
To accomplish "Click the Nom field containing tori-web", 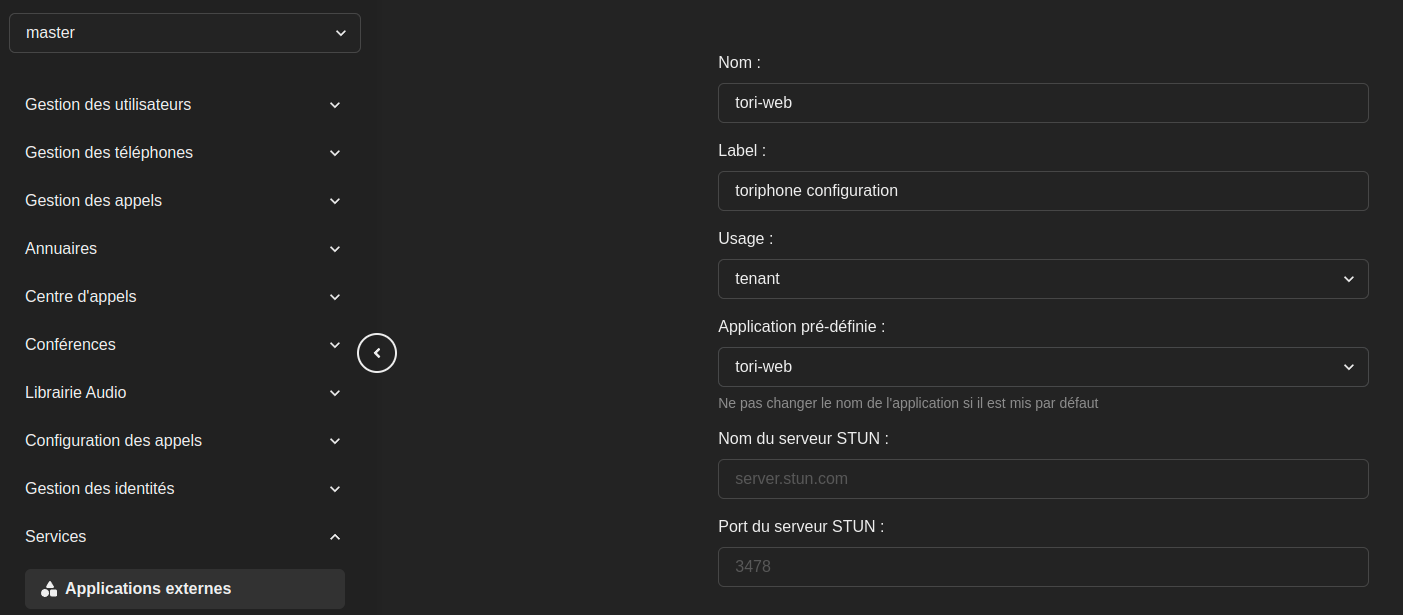I will tap(1042, 103).
